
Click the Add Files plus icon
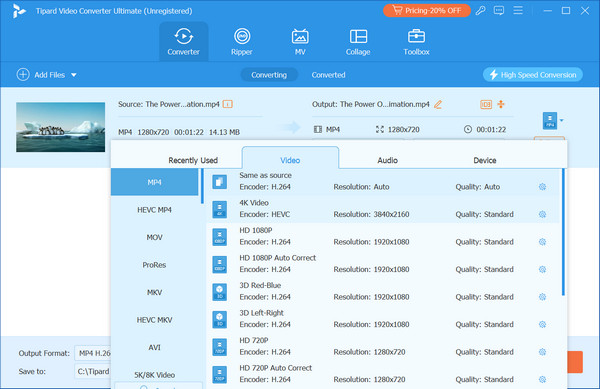tap(23, 75)
